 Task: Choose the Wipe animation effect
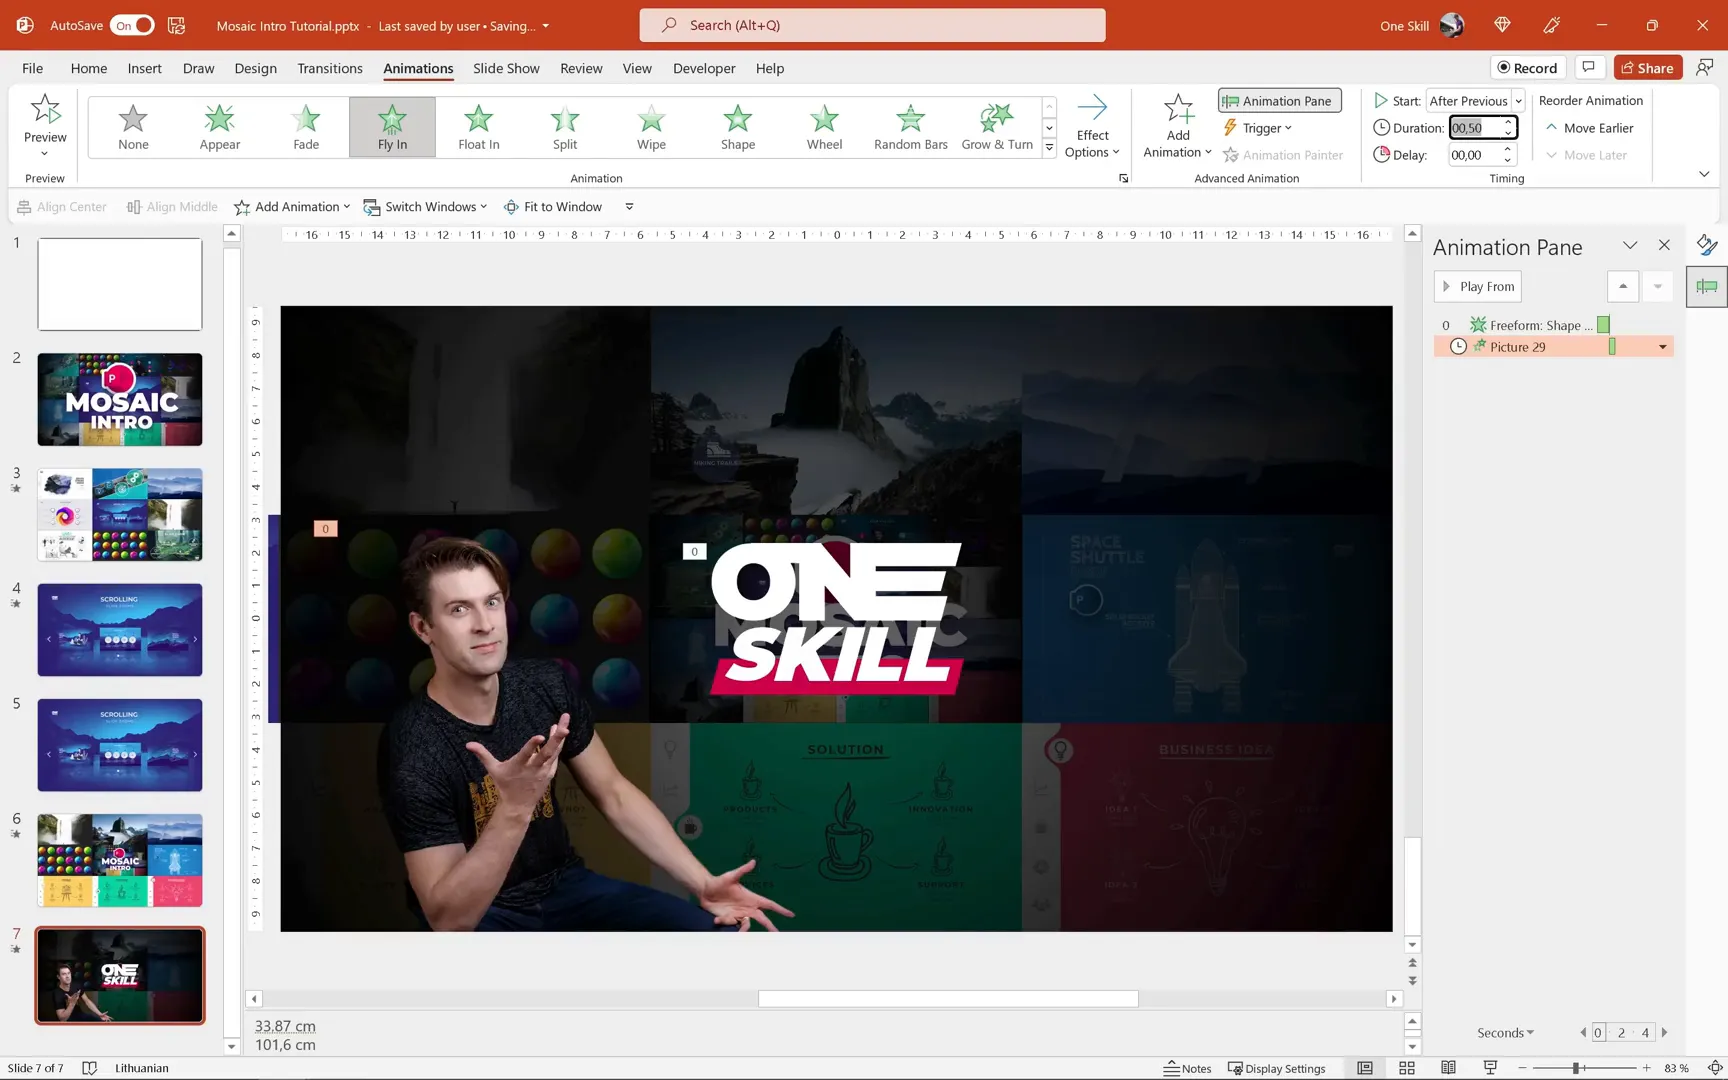pyautogui.click(x=651, y=127)
